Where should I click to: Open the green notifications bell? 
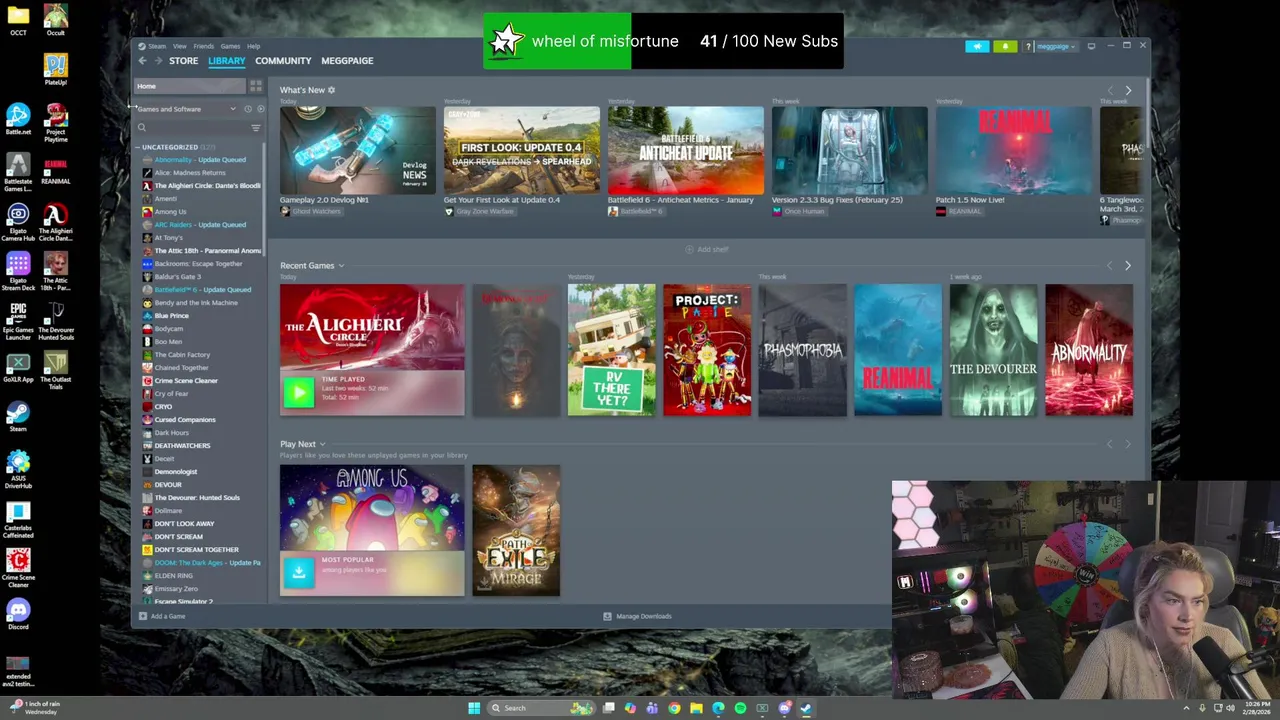1005,46
